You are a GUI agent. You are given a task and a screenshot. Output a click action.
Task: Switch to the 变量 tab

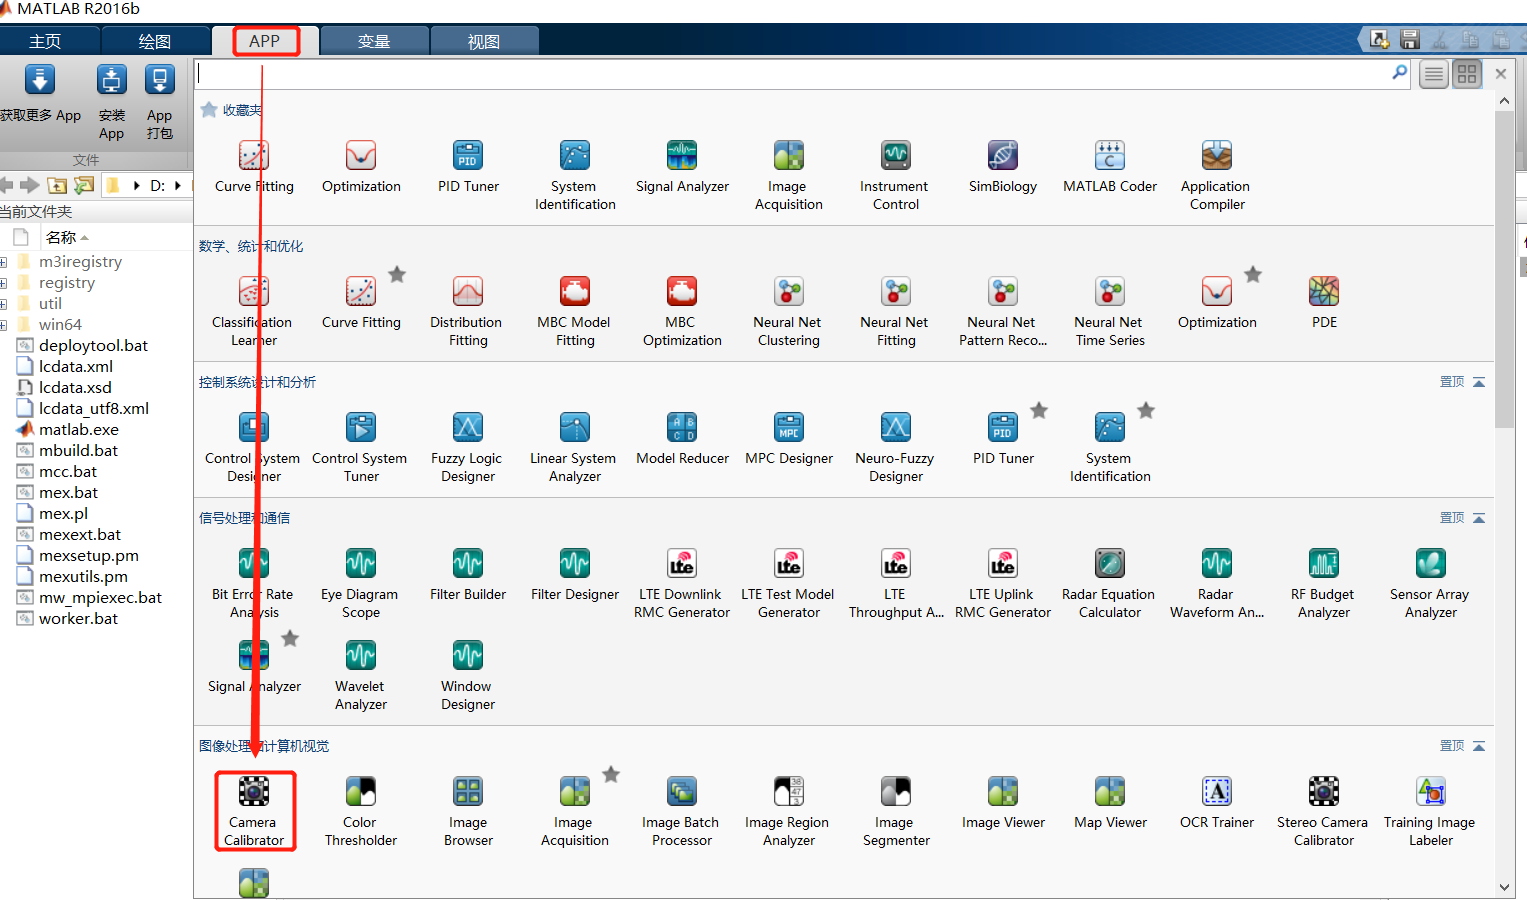(x=374, y=41)
